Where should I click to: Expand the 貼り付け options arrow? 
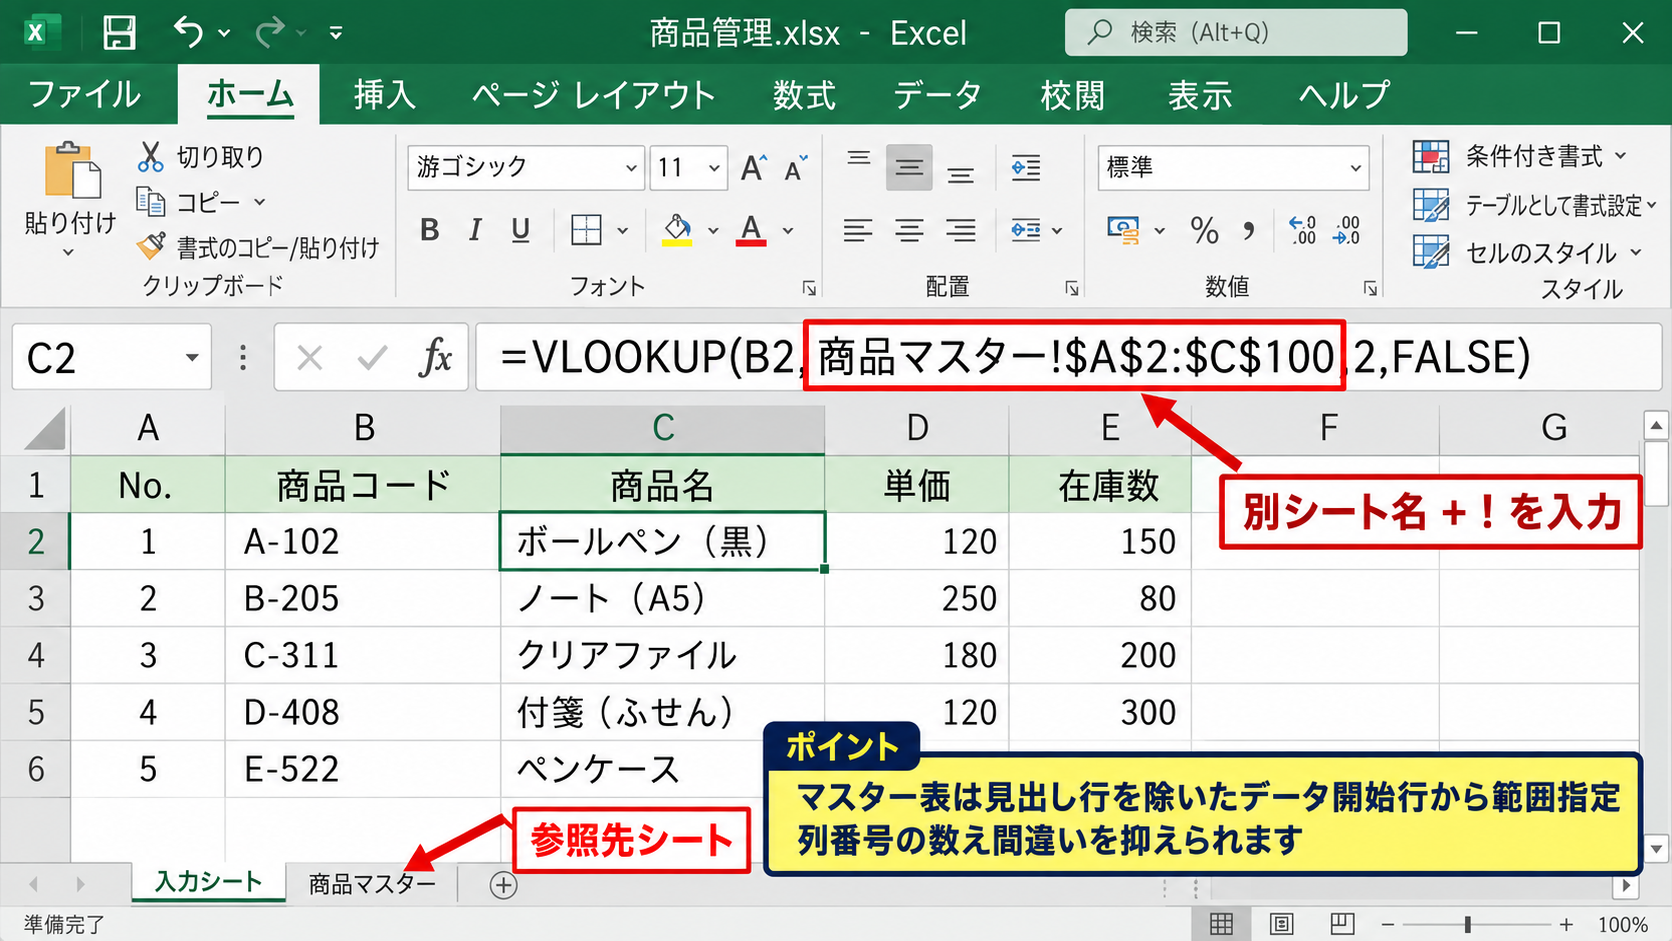pos(68,253)
